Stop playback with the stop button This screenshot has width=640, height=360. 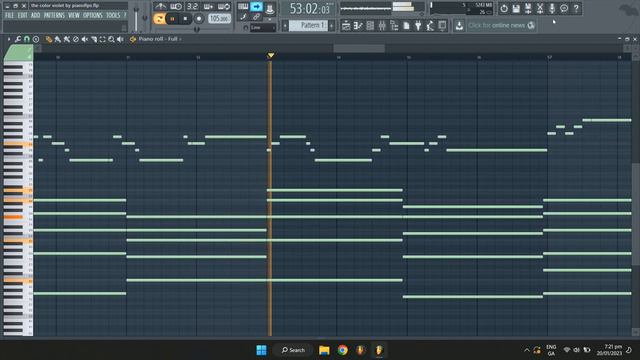click(x=185, y=19)
